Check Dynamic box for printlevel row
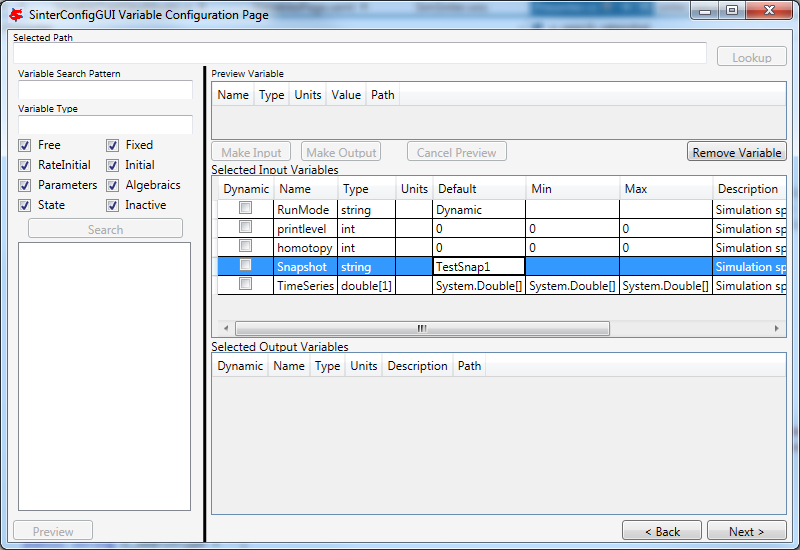 pyautogui.click(x=245, y=227)
